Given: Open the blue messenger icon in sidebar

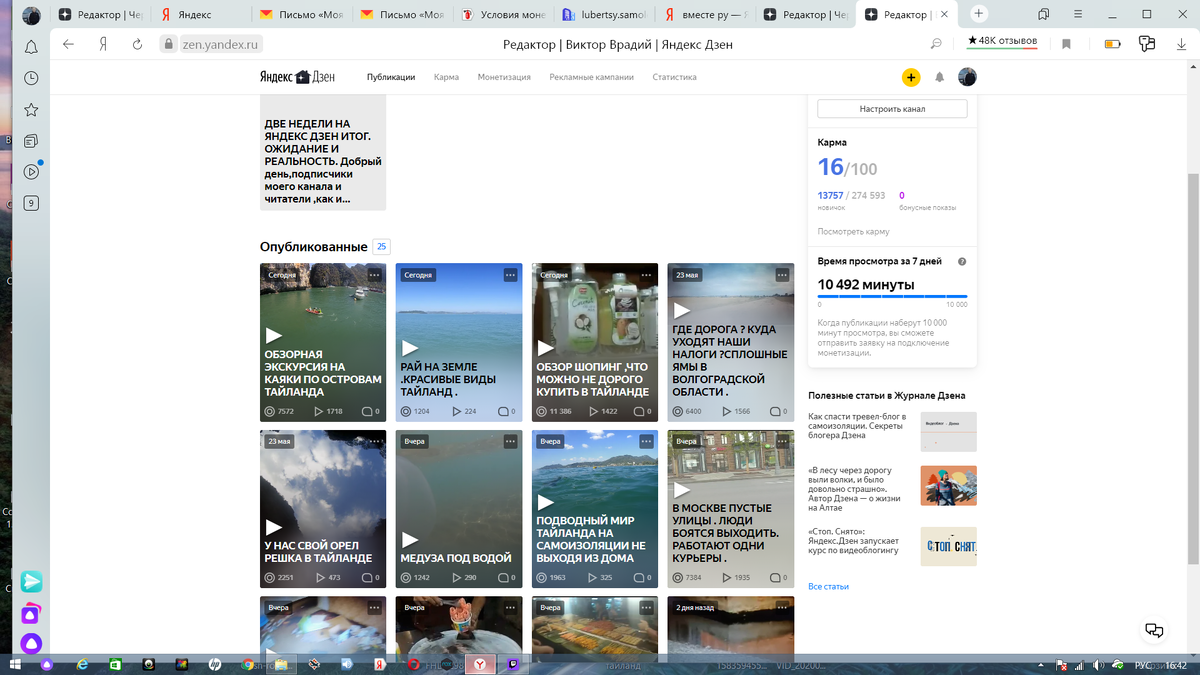Looking at the screenshot, I should pos(31,581).
